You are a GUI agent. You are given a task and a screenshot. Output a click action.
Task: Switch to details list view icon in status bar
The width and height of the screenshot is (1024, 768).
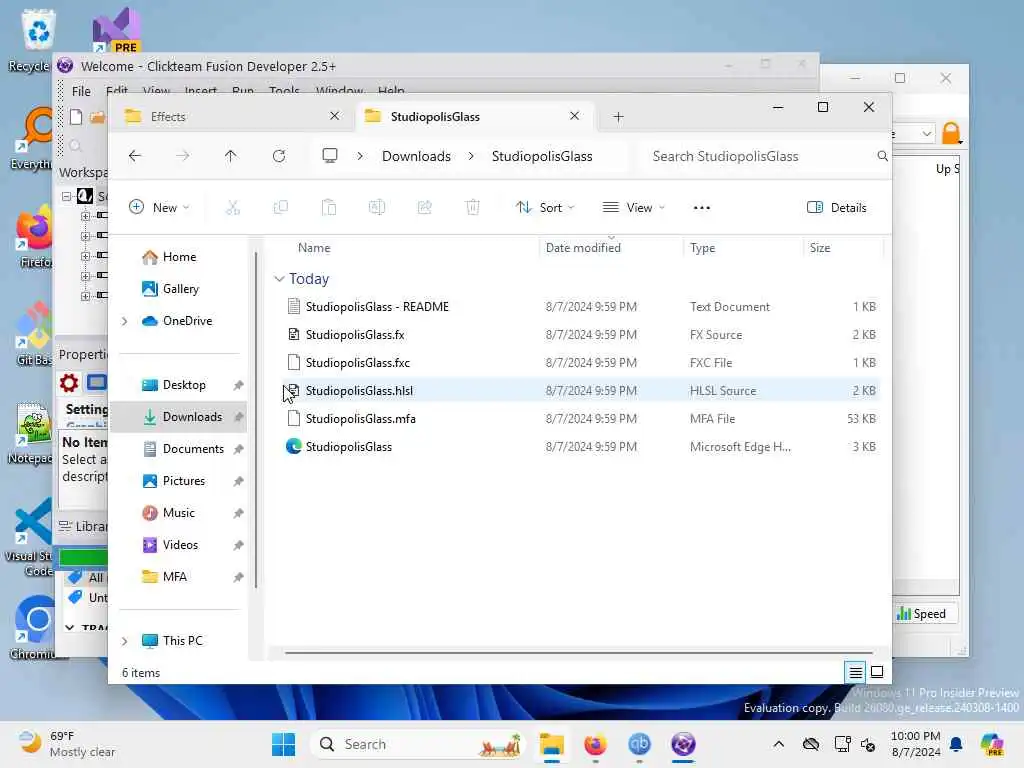pos(856,672)
